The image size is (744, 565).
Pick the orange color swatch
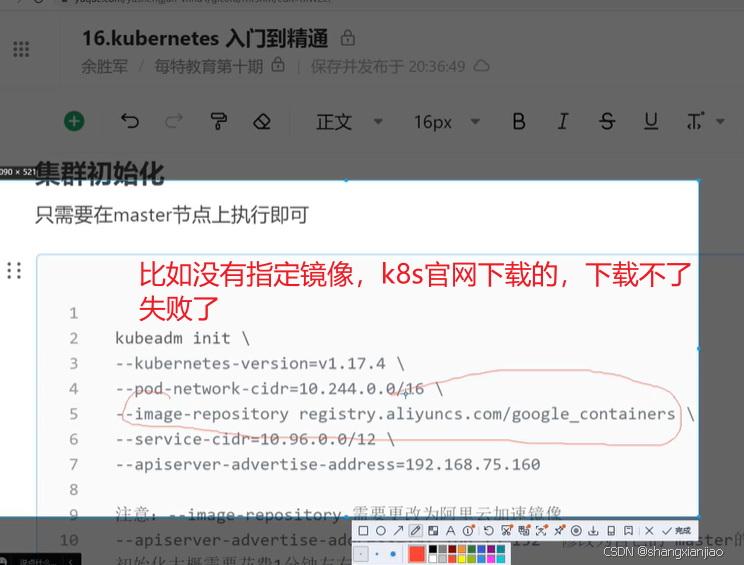[462, 549]
